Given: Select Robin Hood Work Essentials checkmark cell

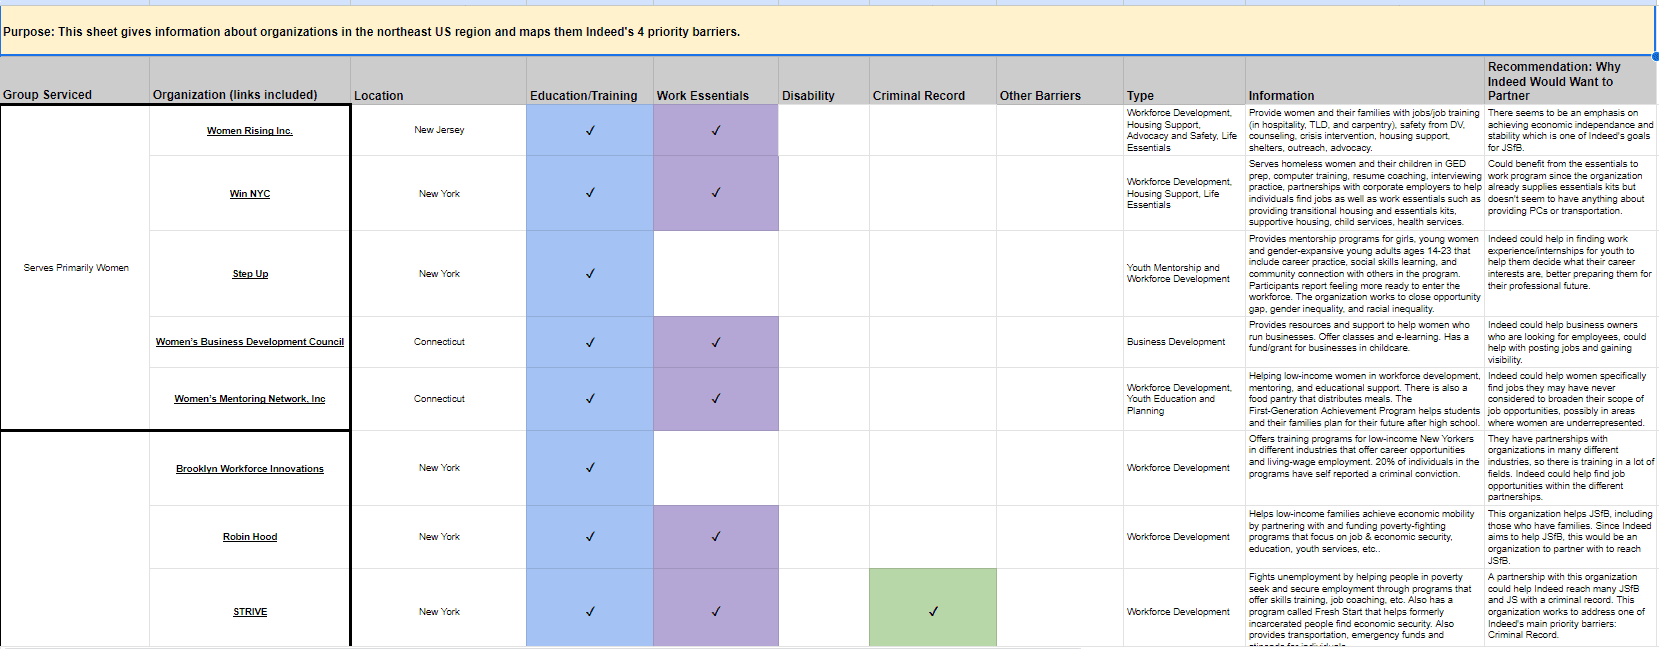Looking at the screenshot, I should click(716, 537).
